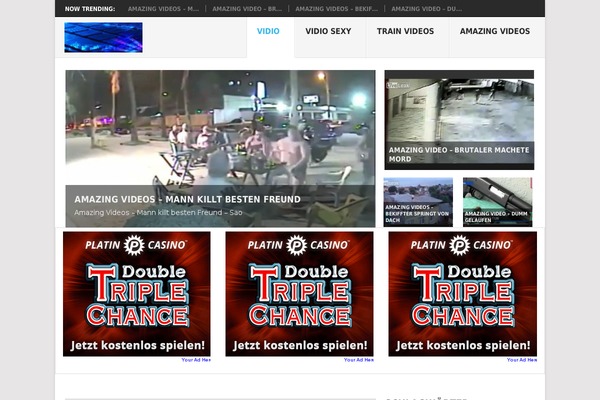Click headline 'Amazing Videos – Mann killt besten Freund'
The height and width of the screenshot is (400, 600).
point(188,199)
